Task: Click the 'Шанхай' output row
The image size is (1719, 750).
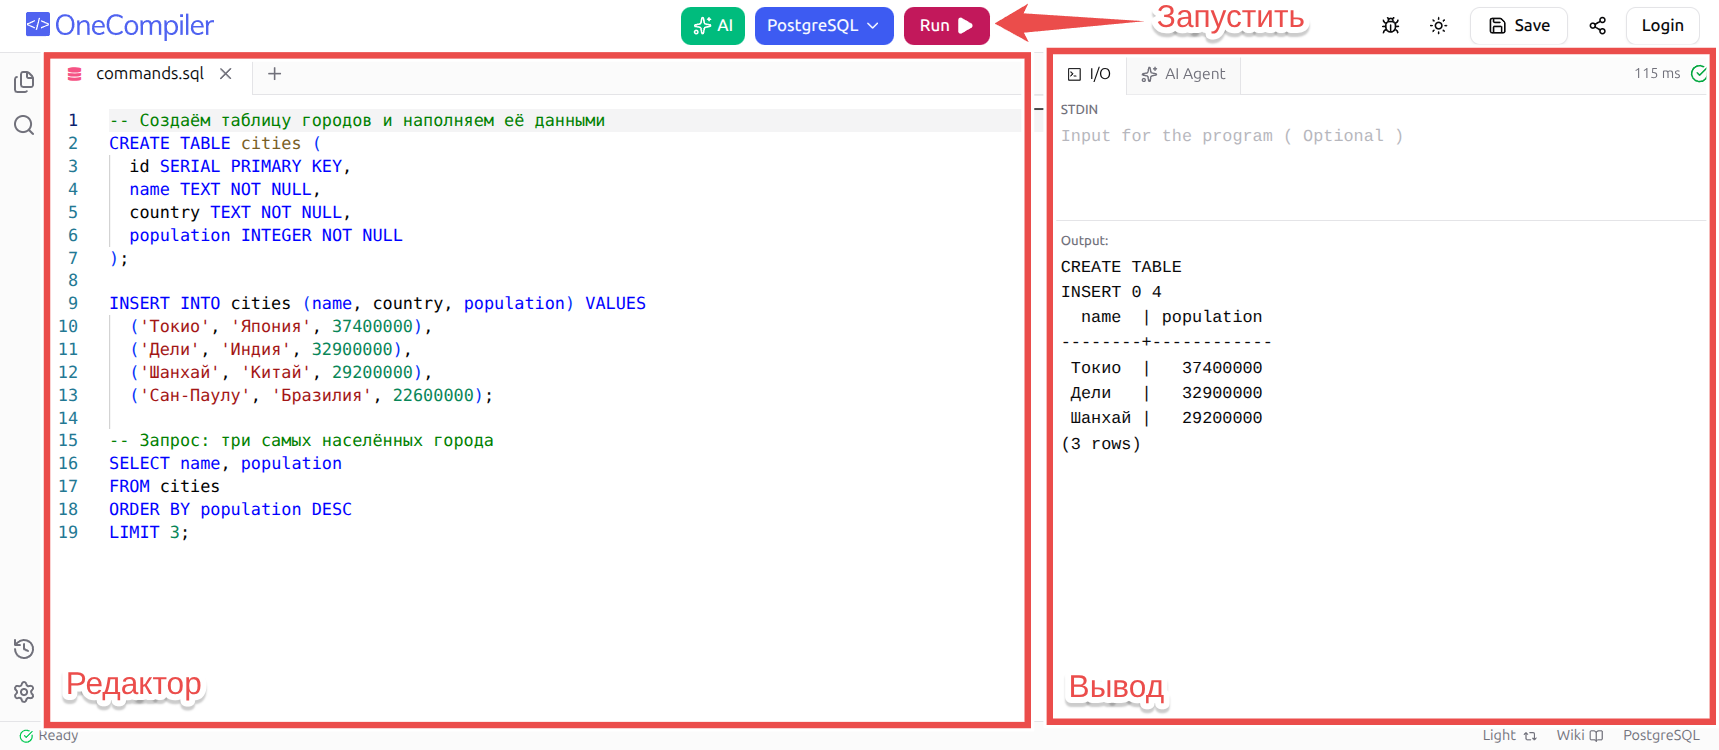Action: click(x=1166, y=418)
